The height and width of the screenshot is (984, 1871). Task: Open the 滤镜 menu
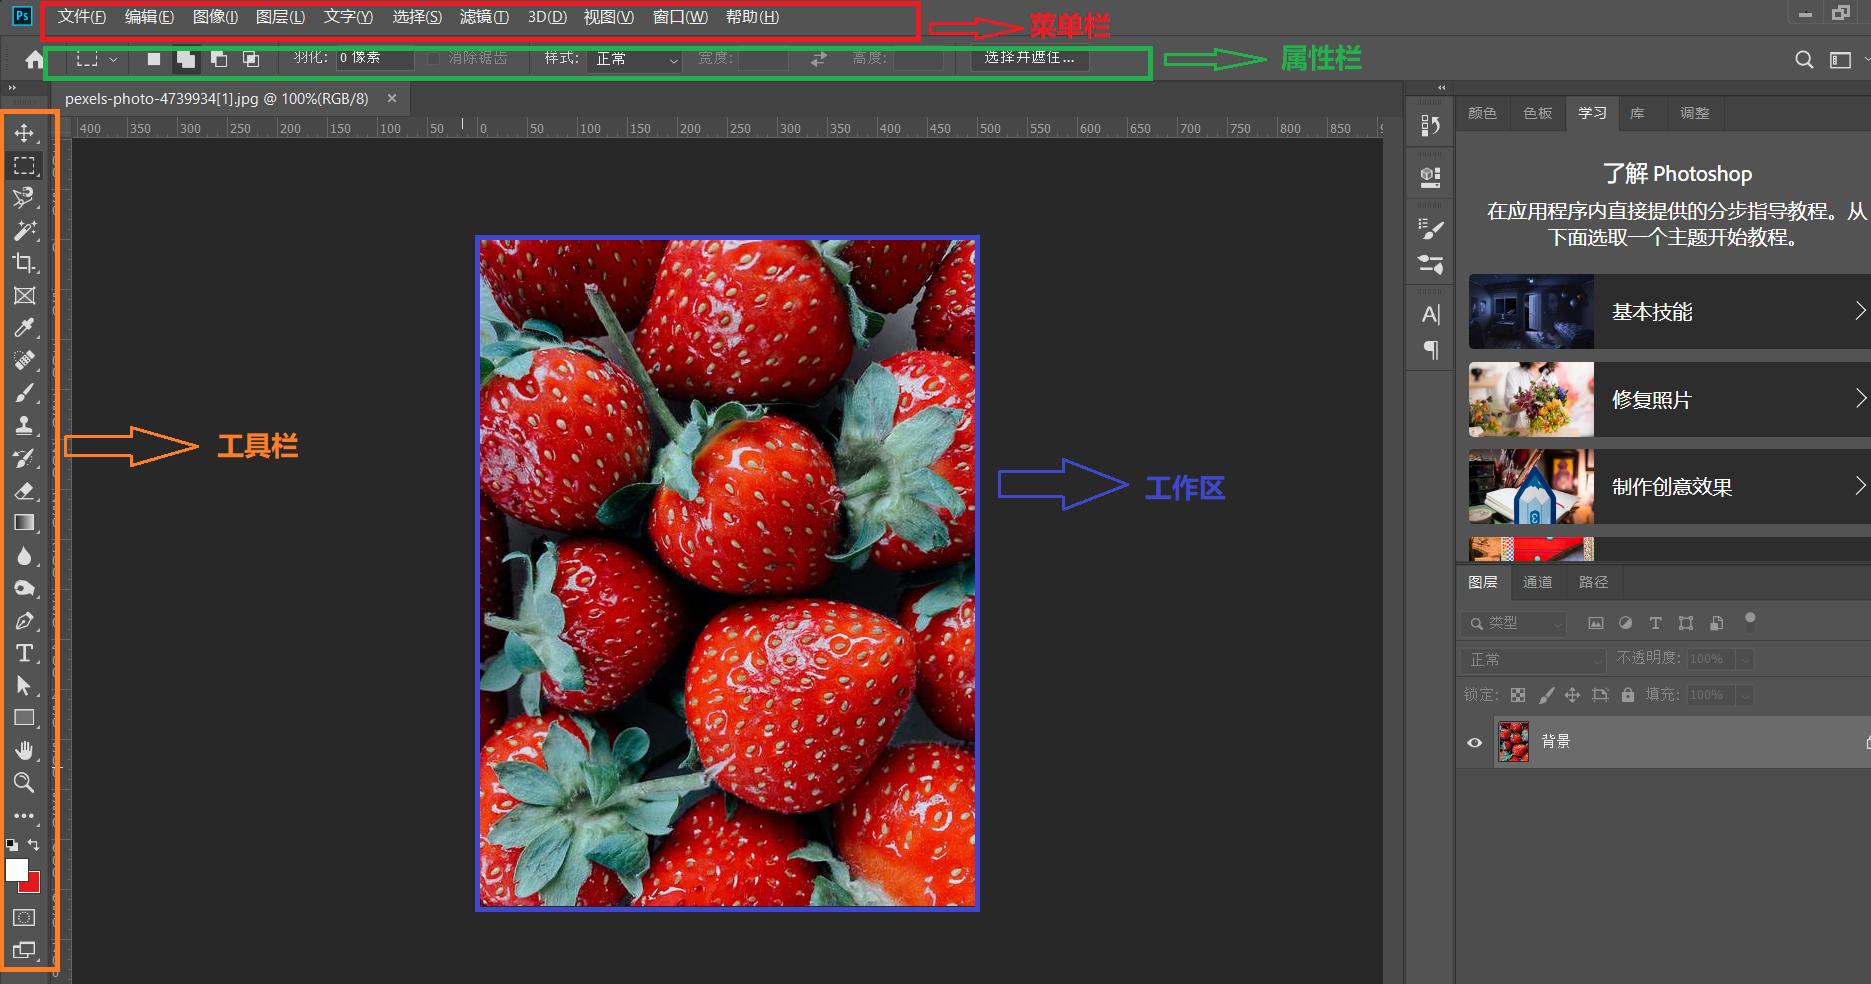point(484,17)
